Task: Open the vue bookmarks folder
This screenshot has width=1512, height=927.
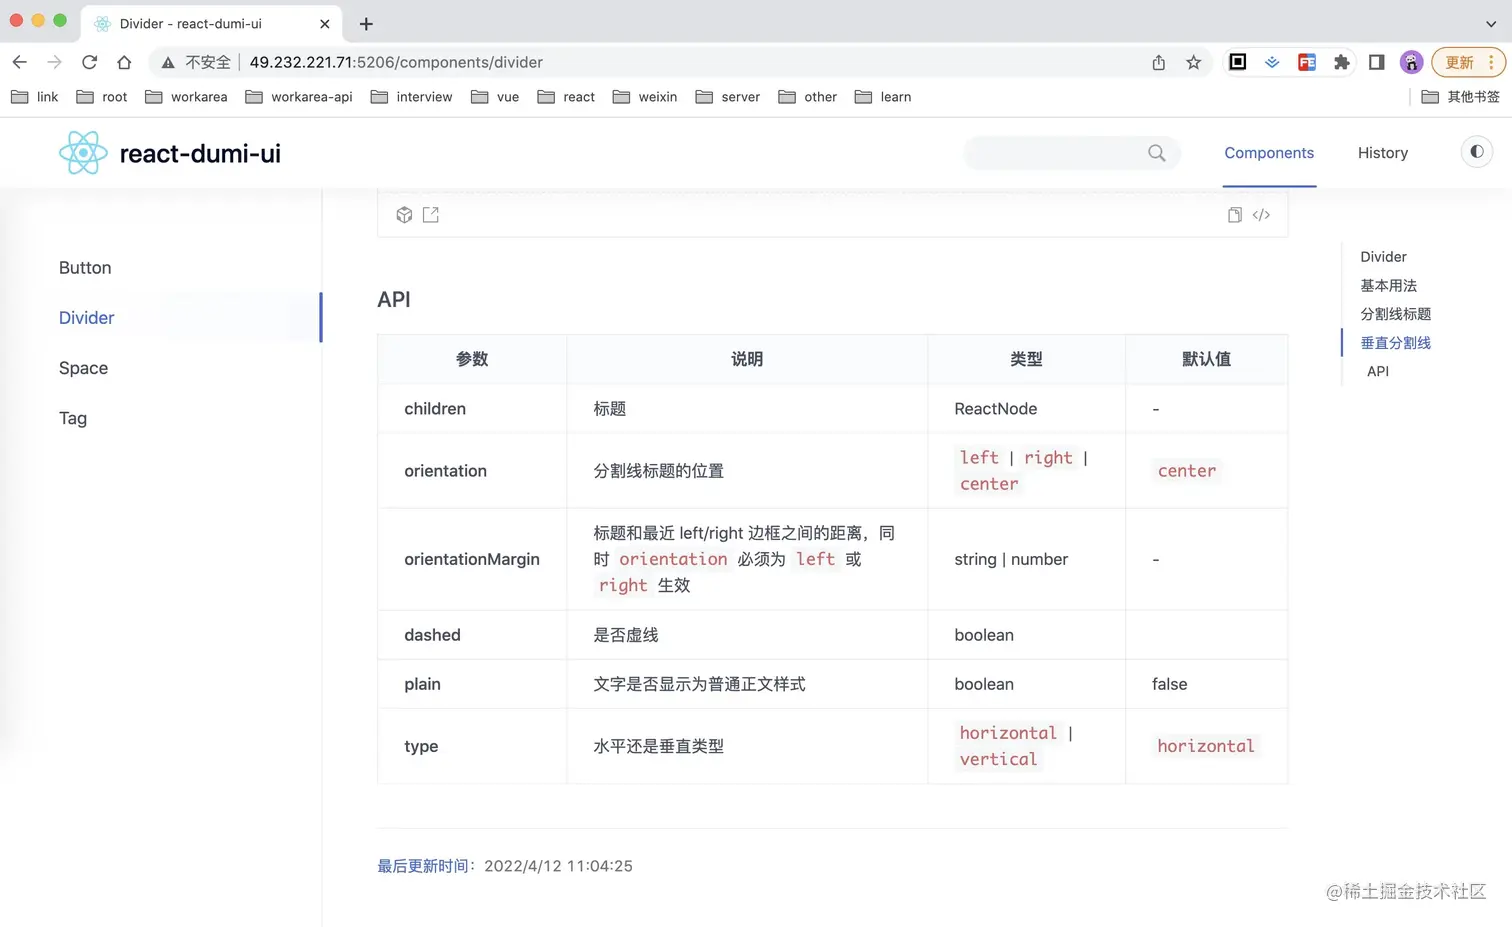Action: (x=495, y=97)
